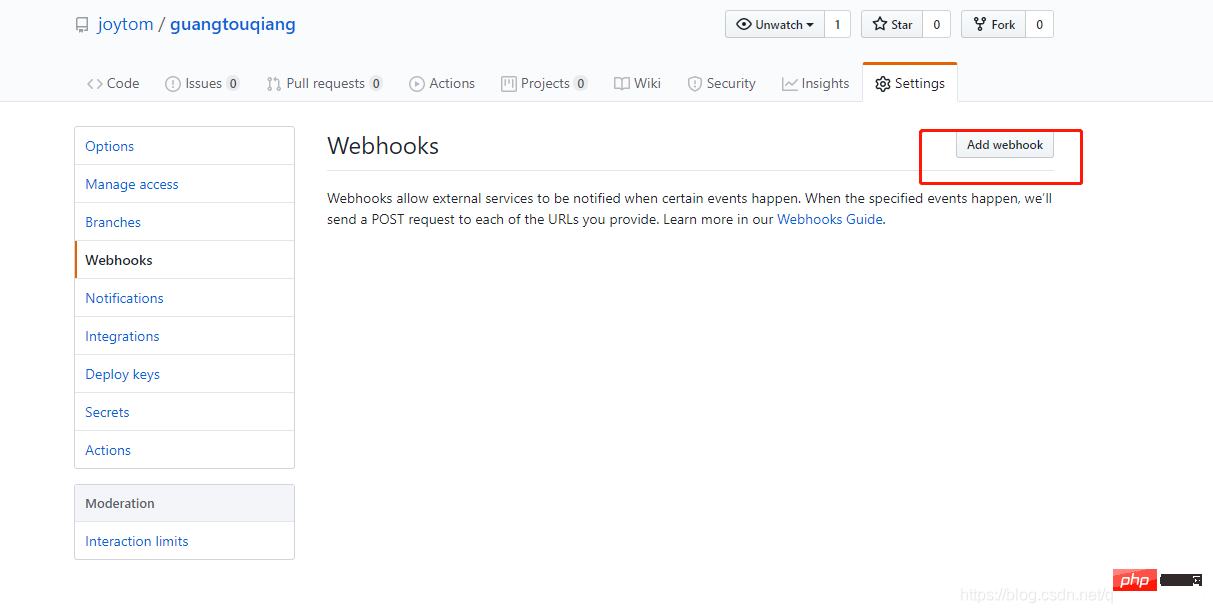
Task: Click the Pull requests count badge 0
Action: 376,84
